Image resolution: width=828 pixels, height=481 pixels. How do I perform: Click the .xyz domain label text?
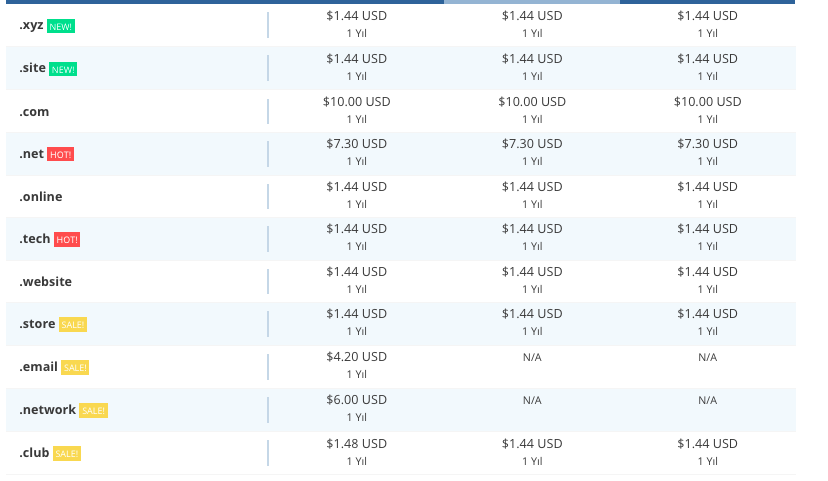pos(31,25)
